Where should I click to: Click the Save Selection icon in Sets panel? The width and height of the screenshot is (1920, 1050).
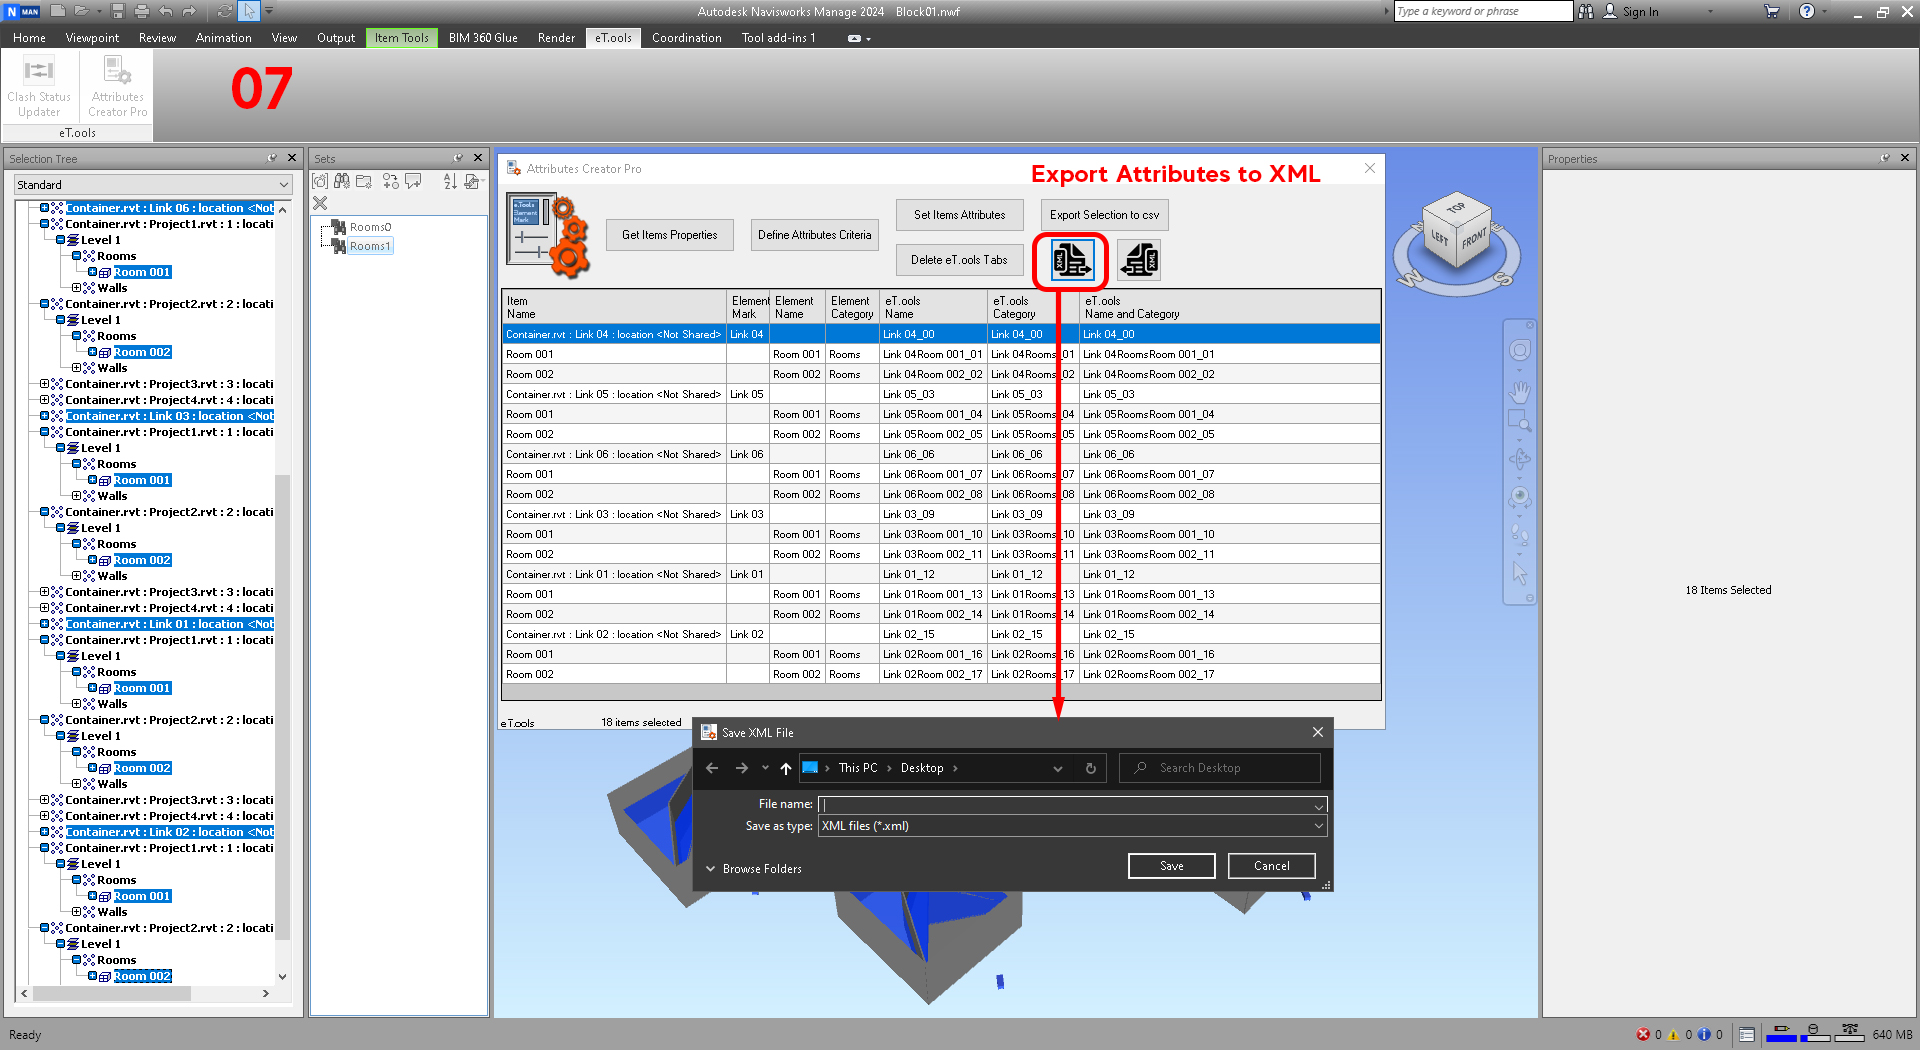320,181
